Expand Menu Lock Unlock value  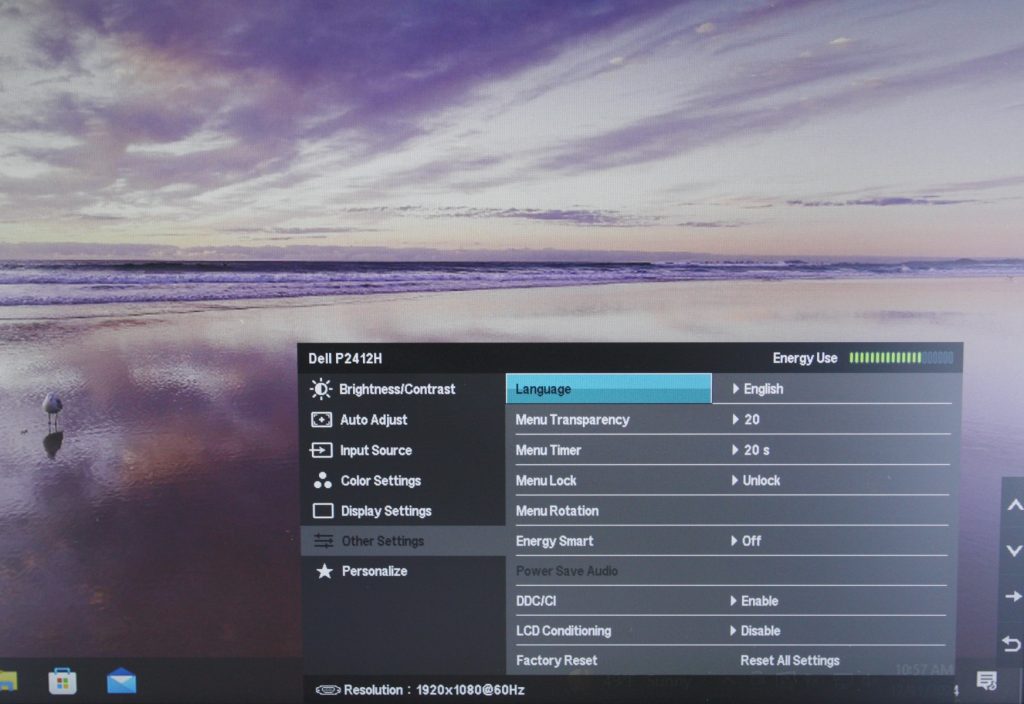[x=756, y=481]
